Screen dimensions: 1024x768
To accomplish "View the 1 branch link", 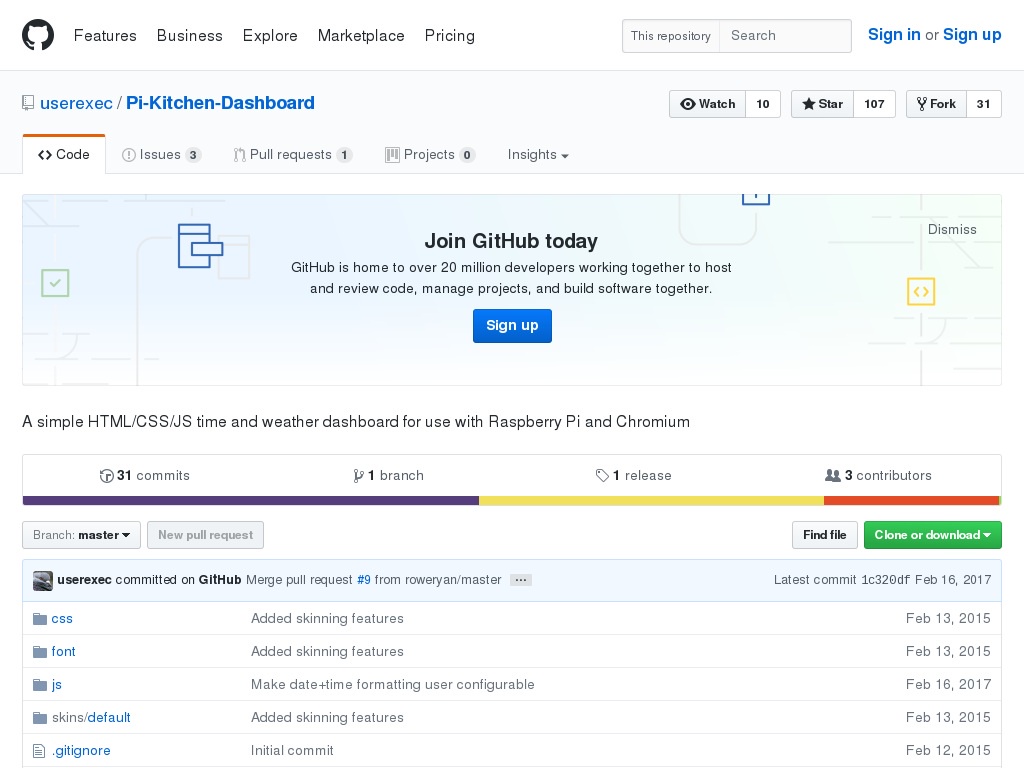I will (389, 475).
